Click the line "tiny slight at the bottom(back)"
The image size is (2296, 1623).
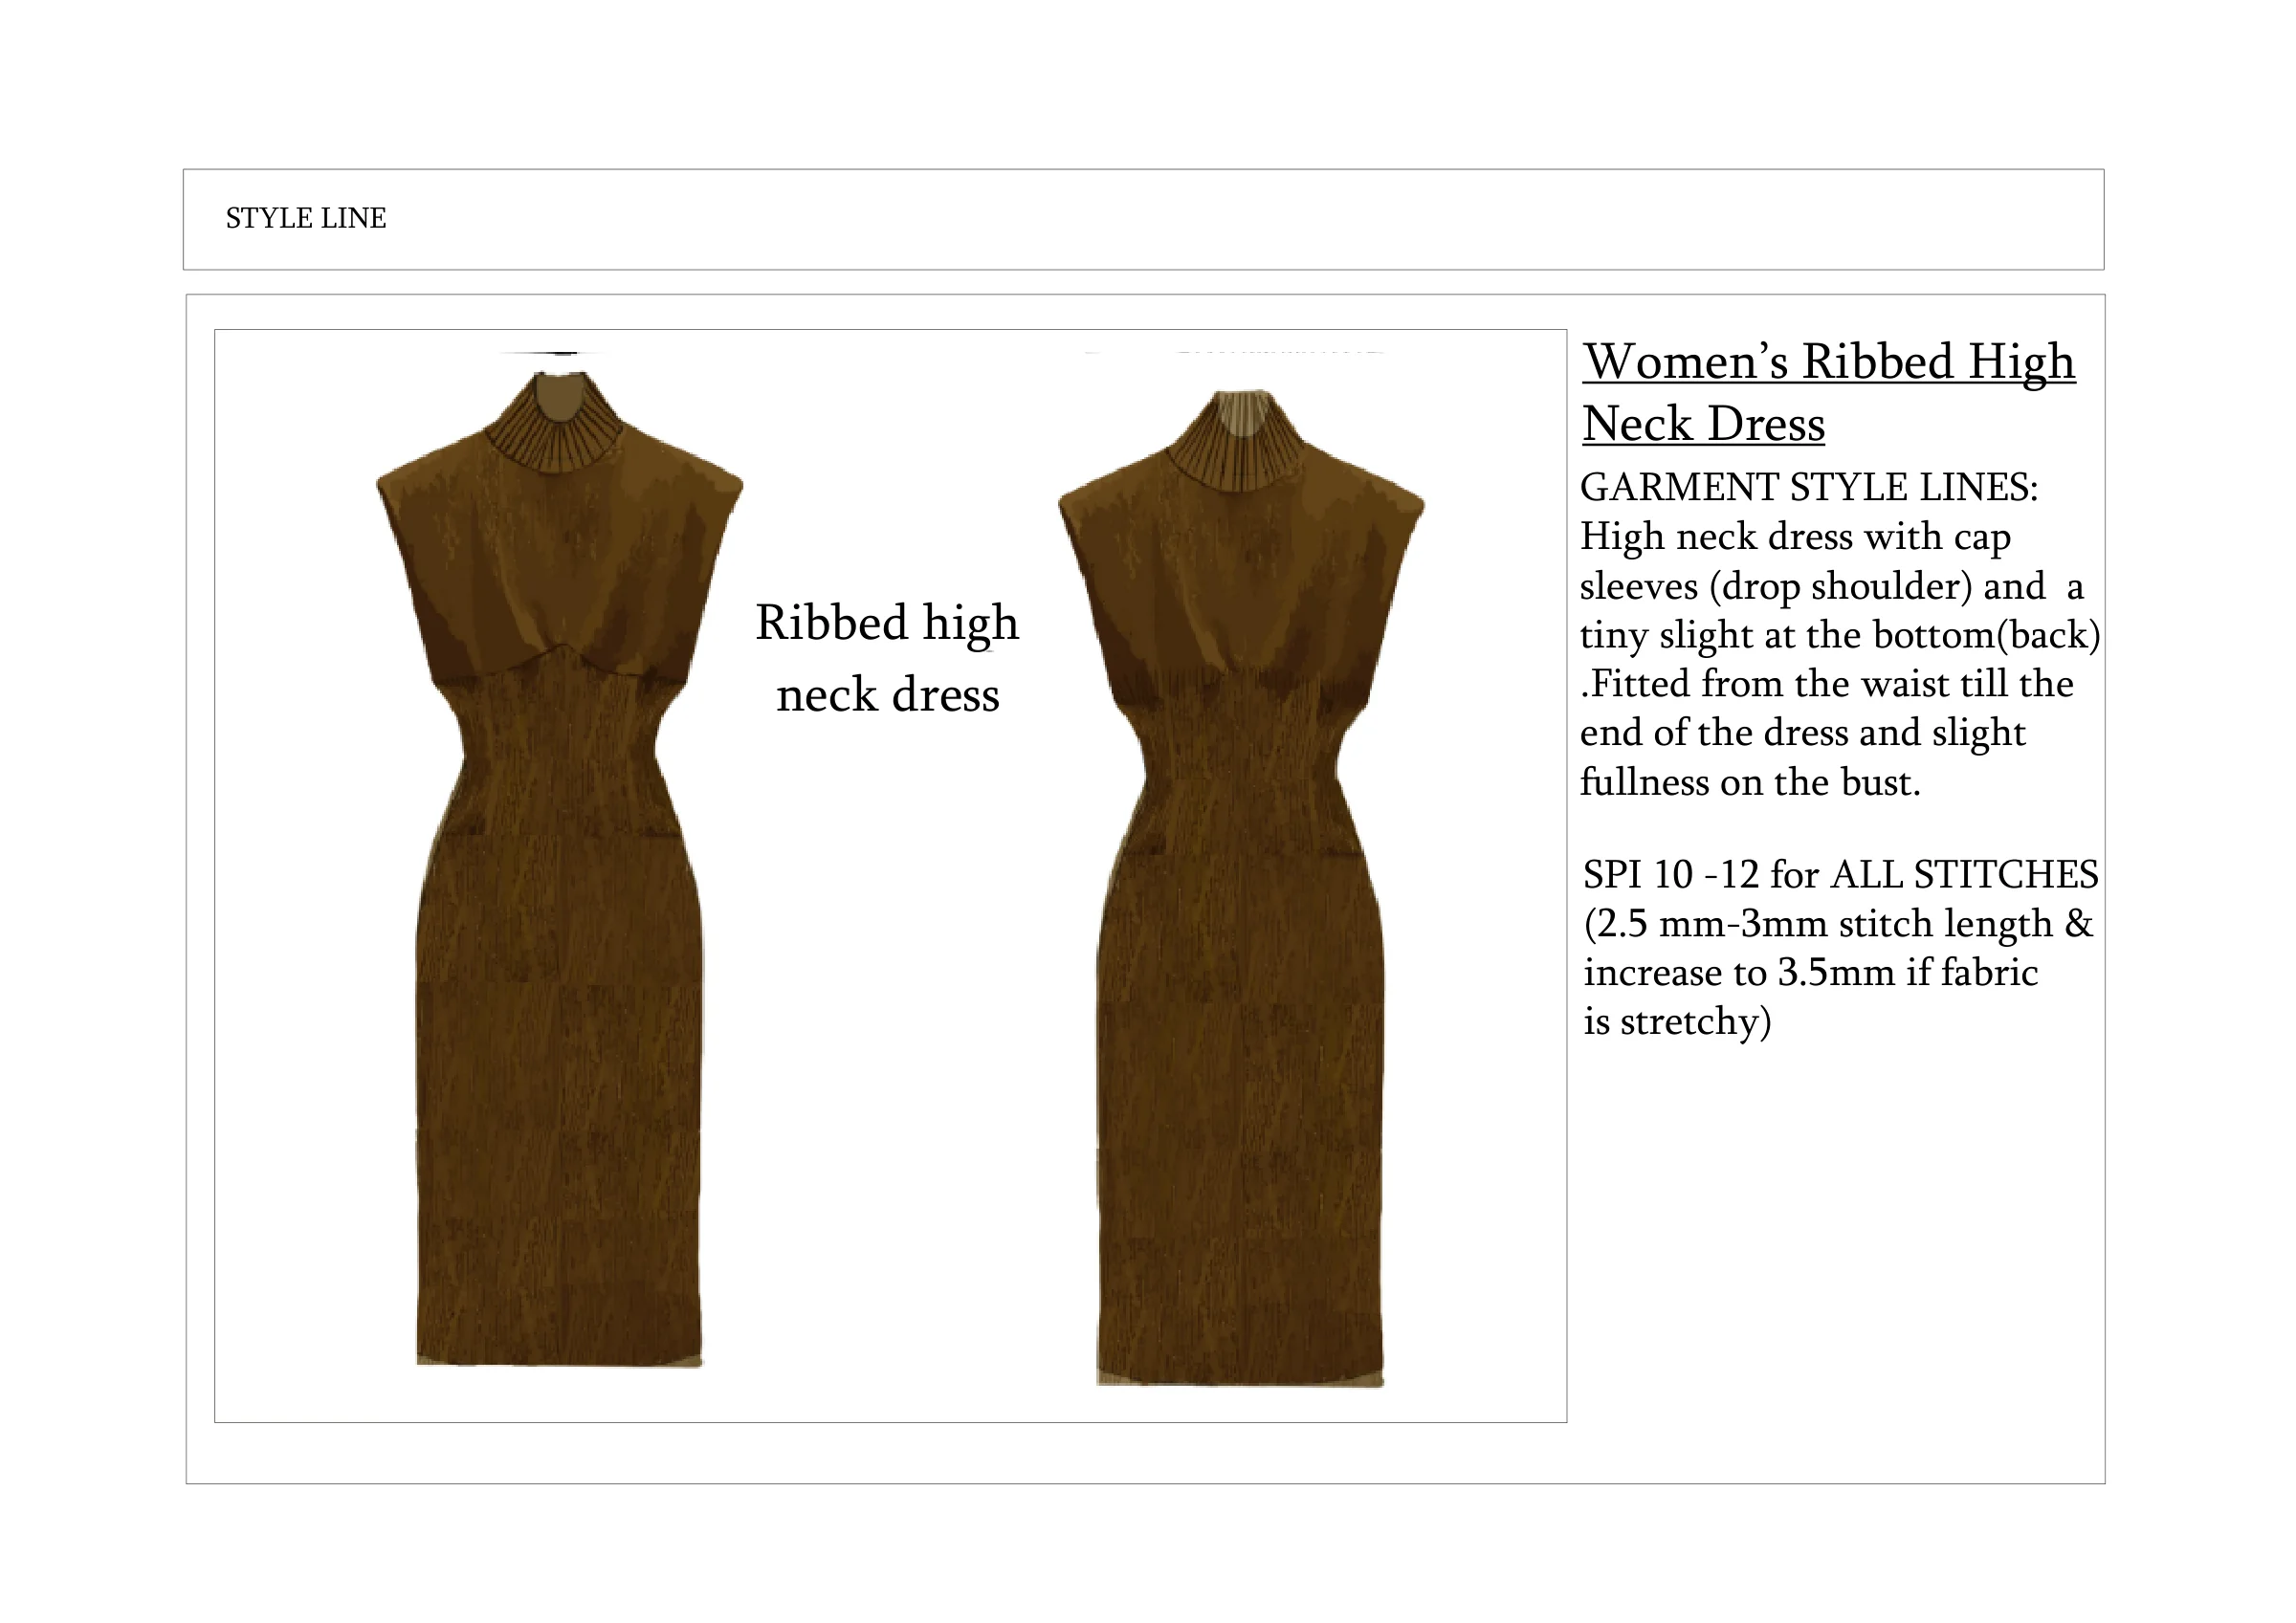(1840, 635)
